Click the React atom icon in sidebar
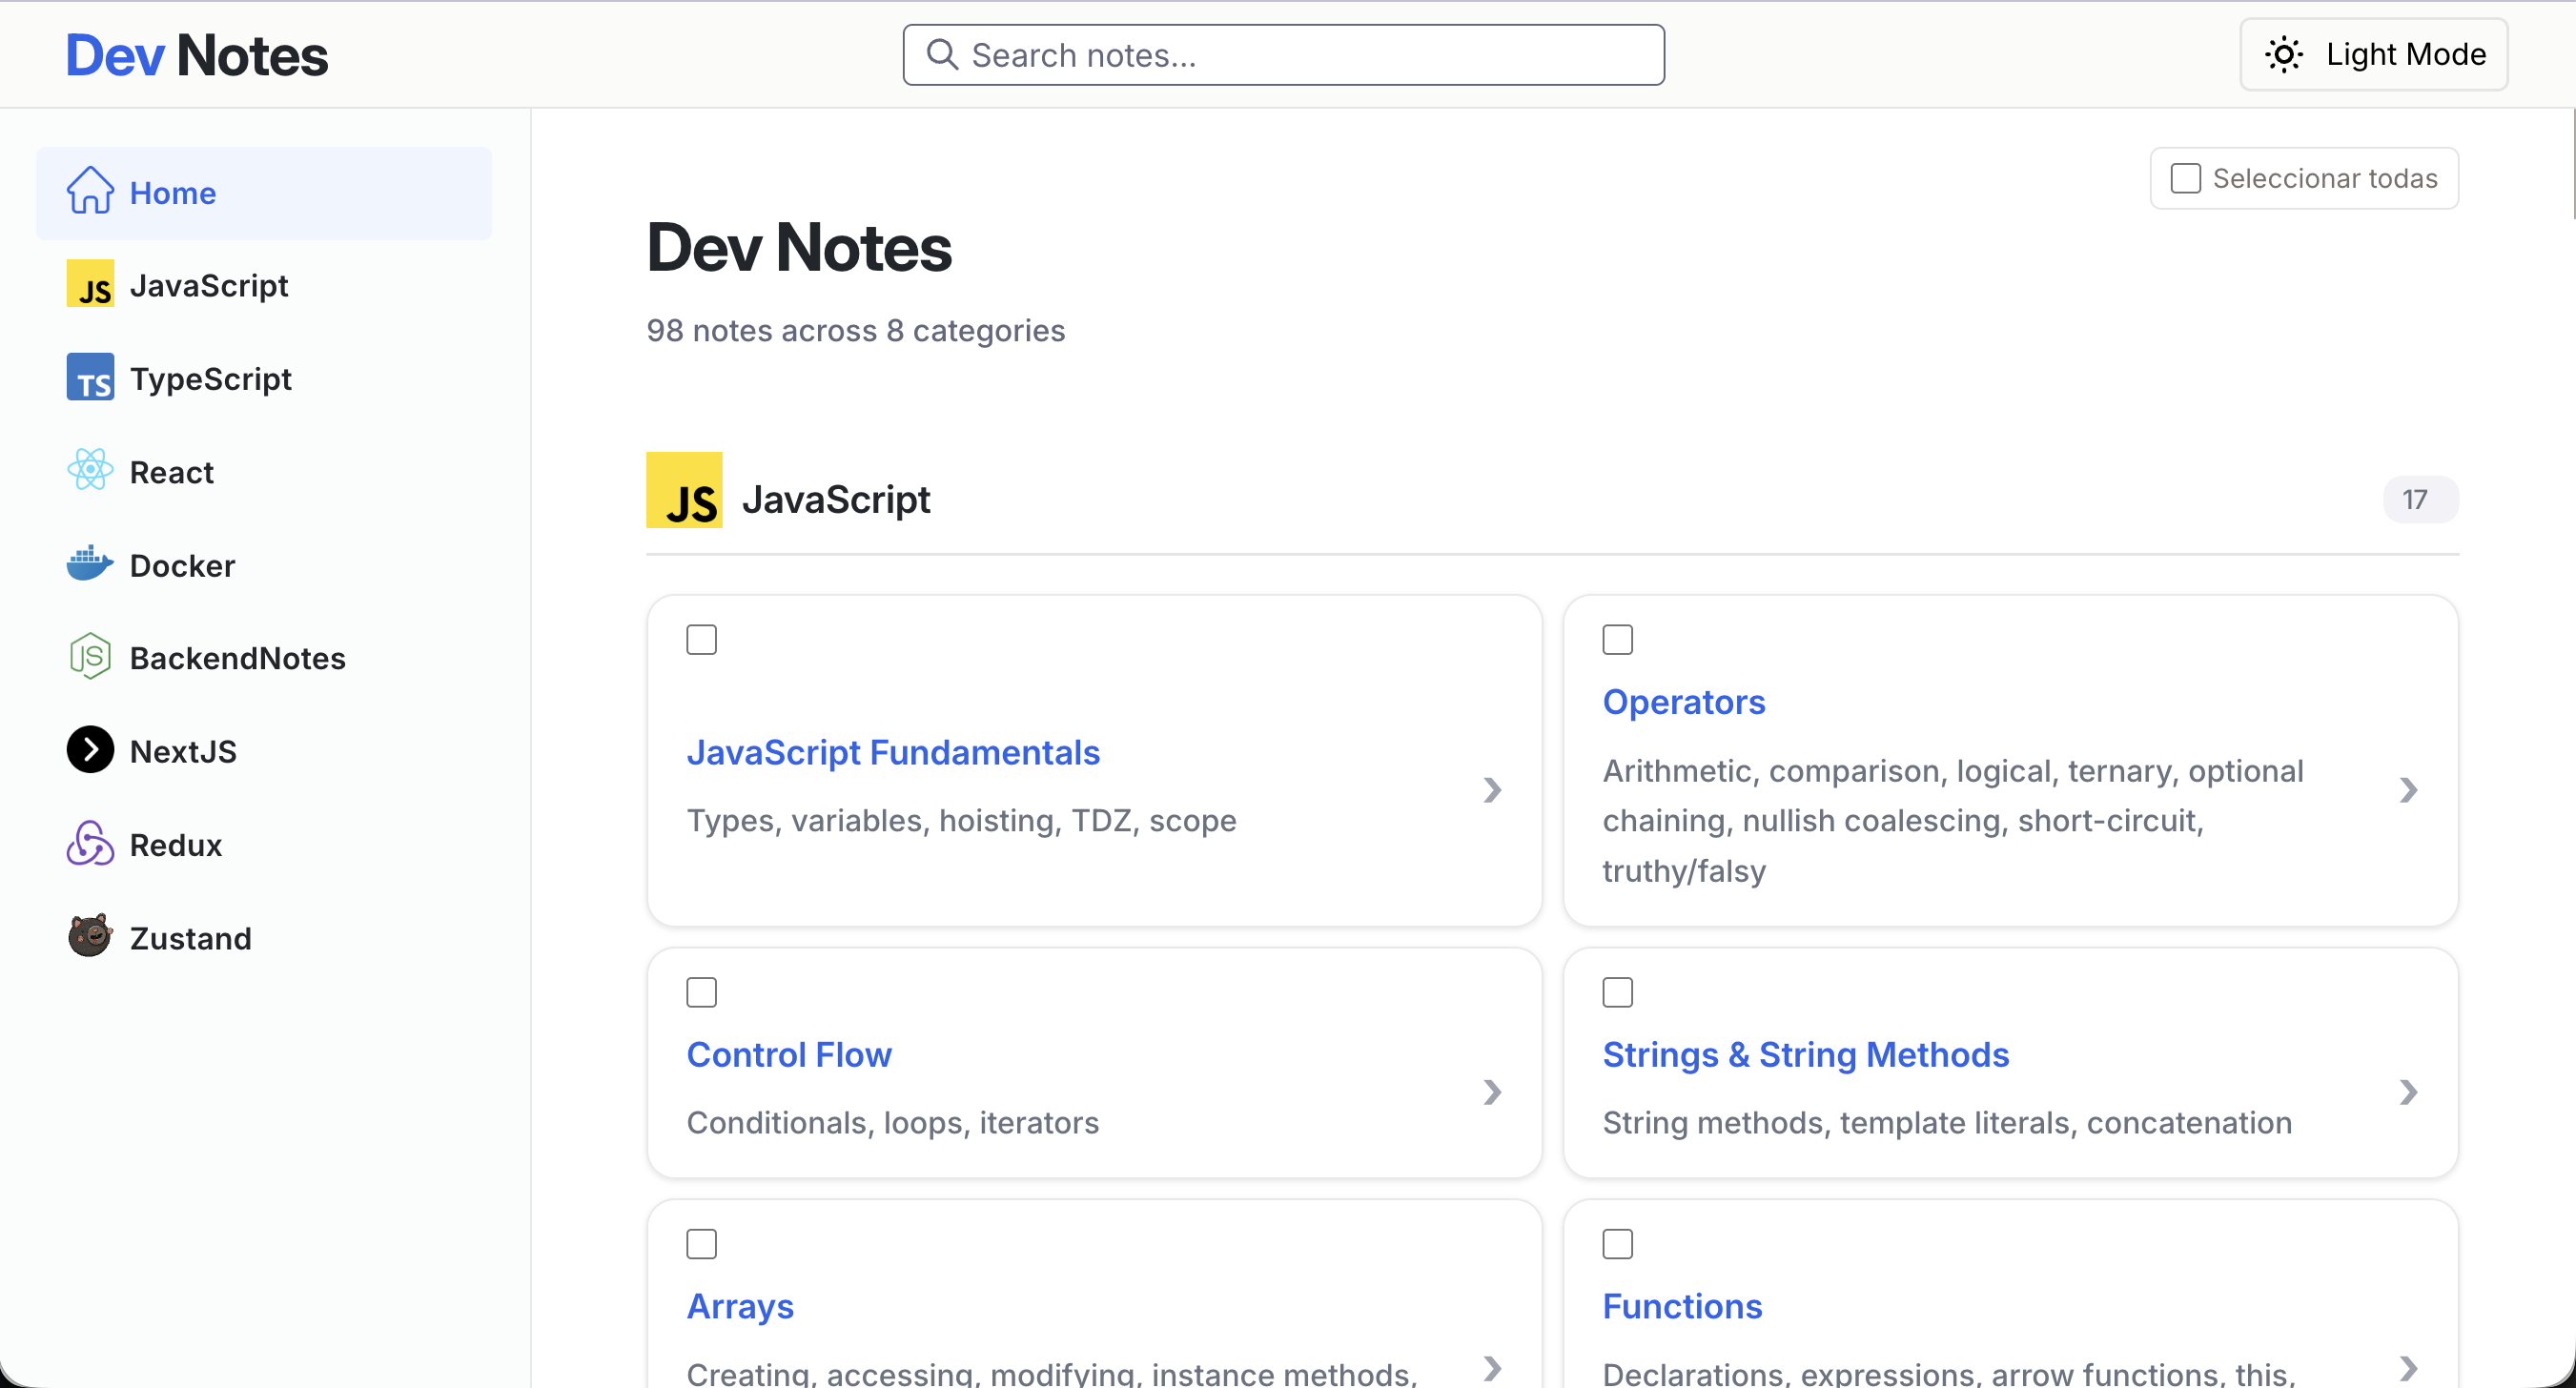Image resolution: width=2576 pixels, height=1388 pixels. [90, 470]
